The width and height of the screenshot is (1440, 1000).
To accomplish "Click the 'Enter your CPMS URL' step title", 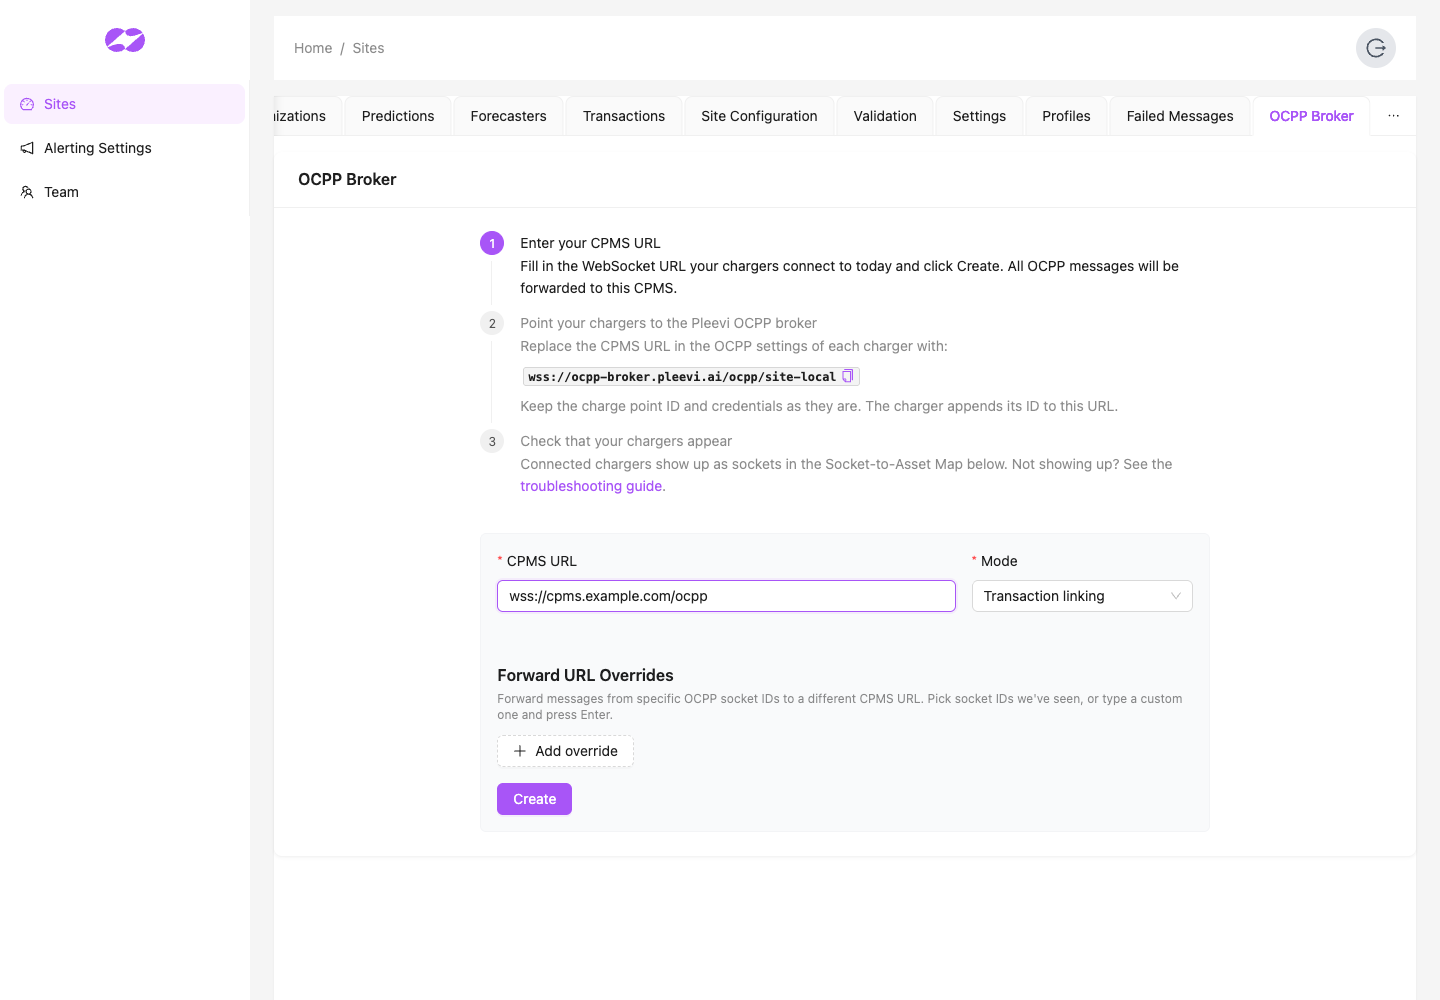I will point(590,243).
